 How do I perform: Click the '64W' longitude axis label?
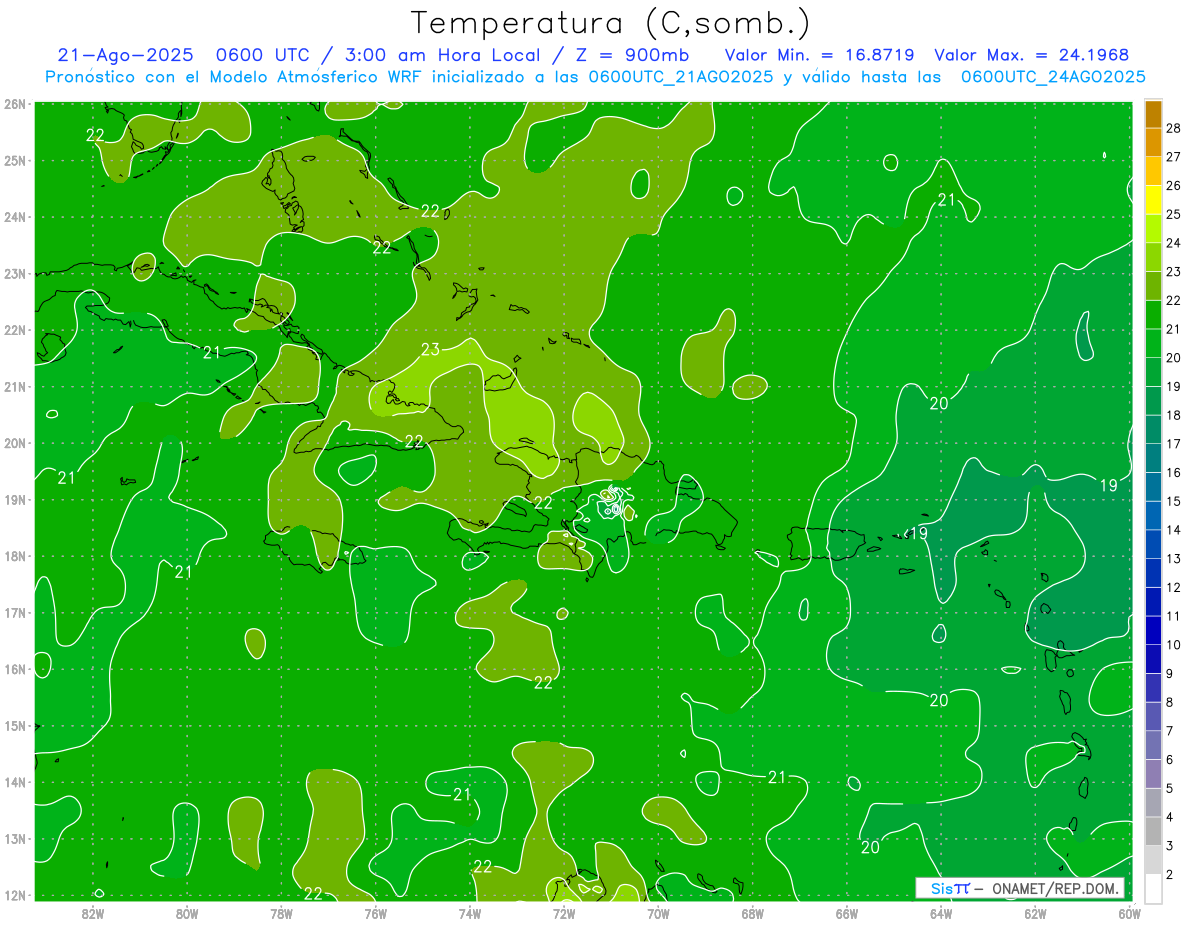tap(941, 913)
